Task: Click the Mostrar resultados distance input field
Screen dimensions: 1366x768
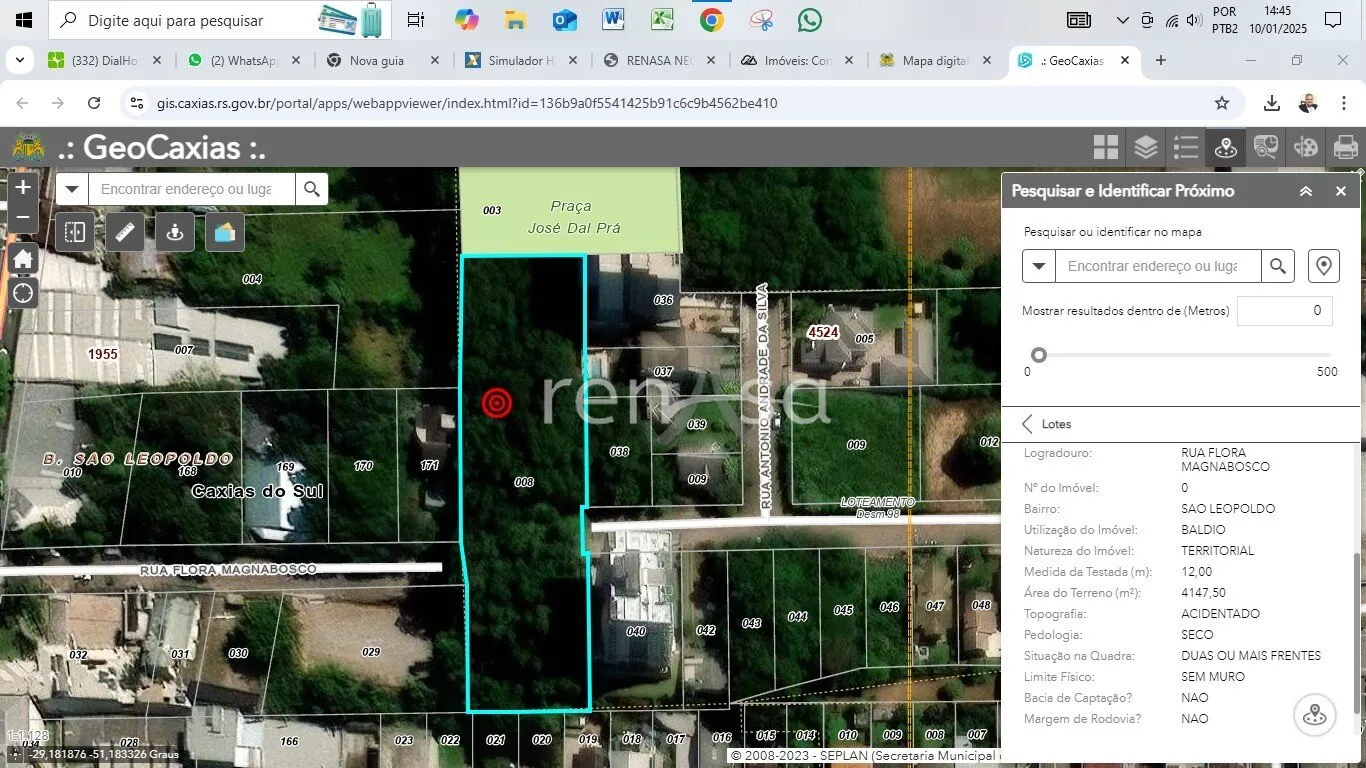Action: coord(1284,311)
